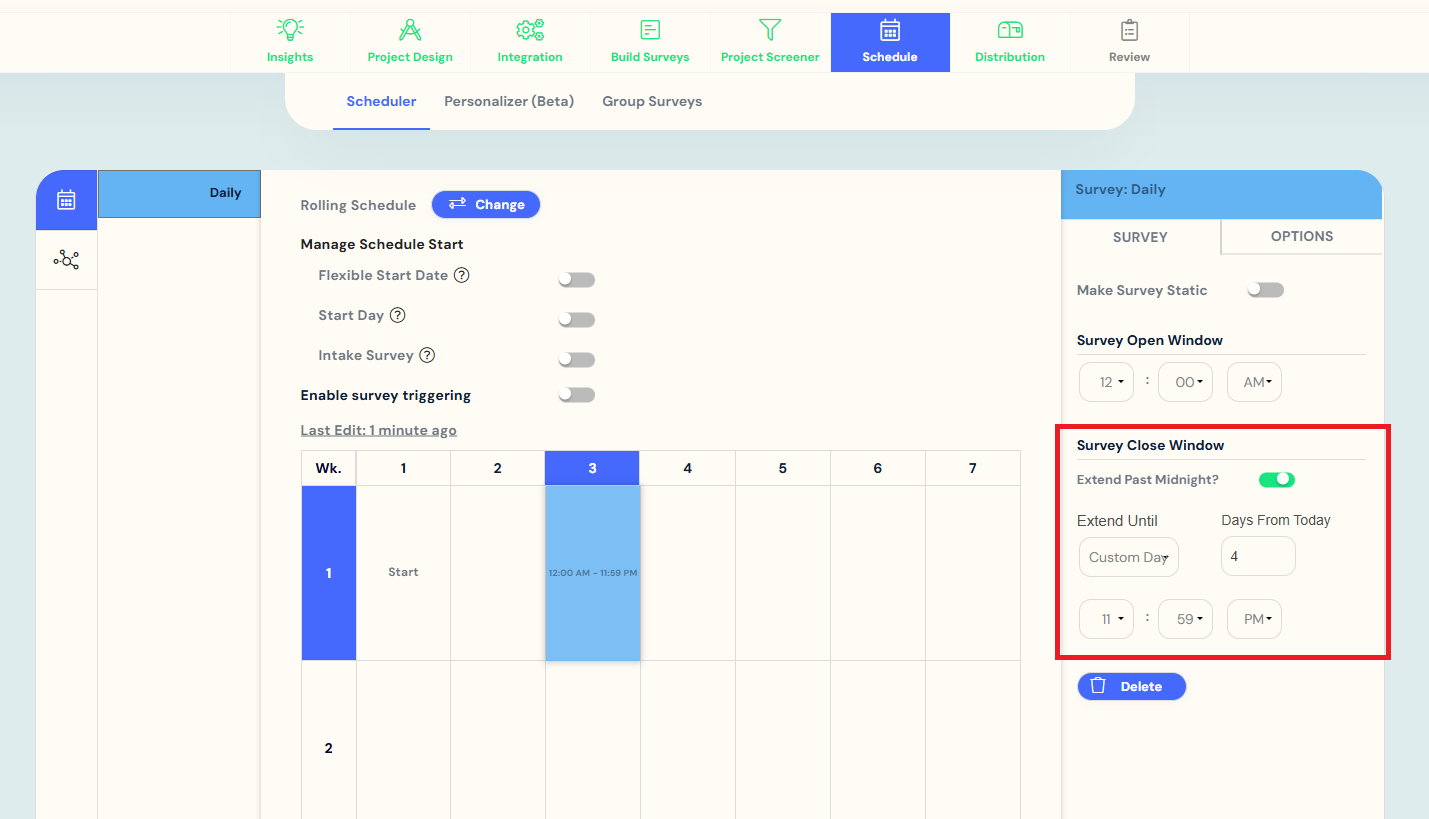This screenshot has width=1429, height=819.
Task: Turn on Enable survey triggering switch
Action: (577, 395)
